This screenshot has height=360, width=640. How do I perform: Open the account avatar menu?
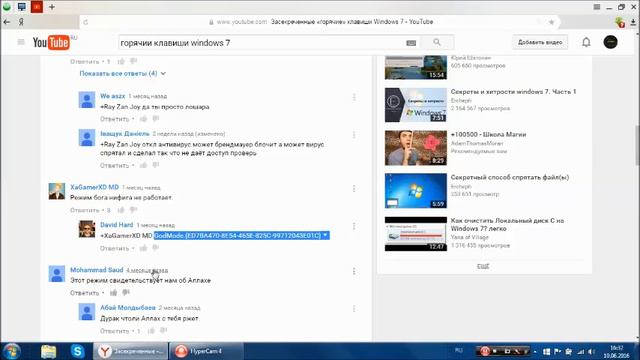tap(611, 42)
